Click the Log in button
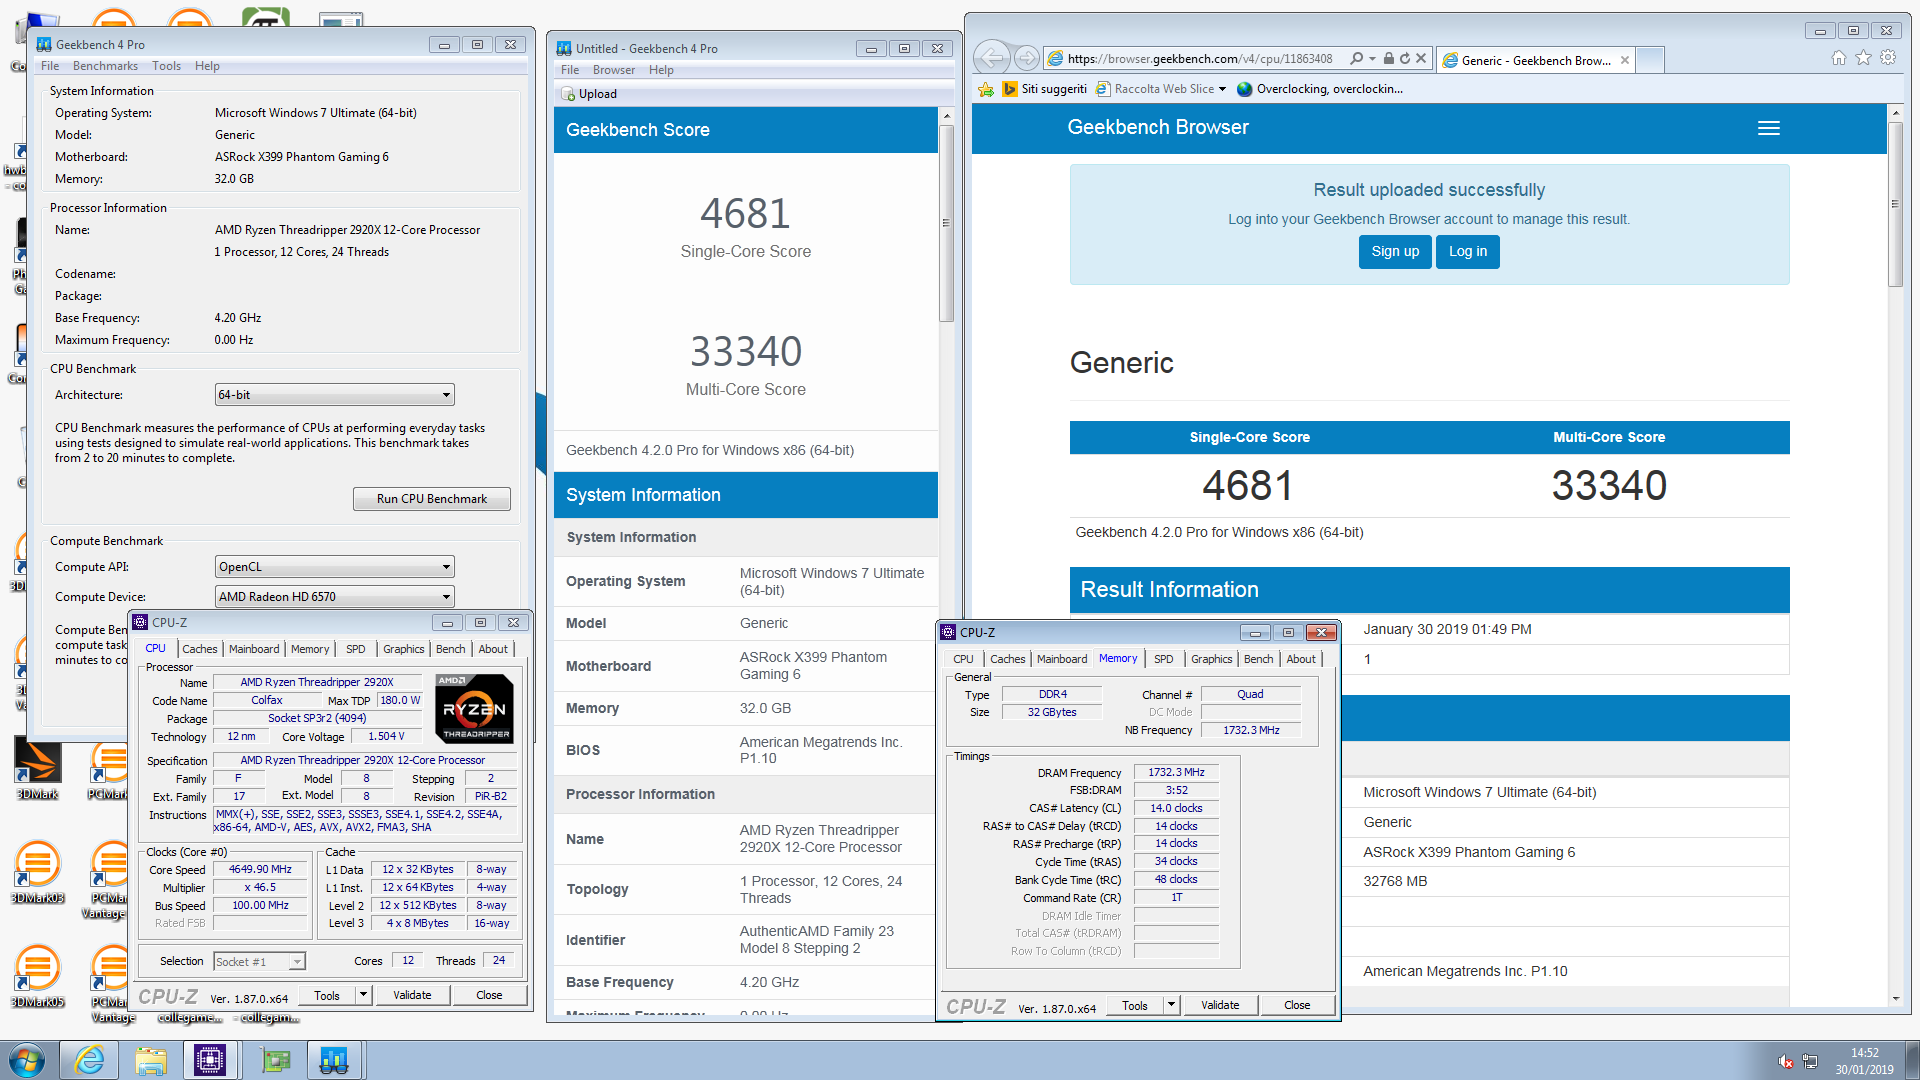1920x1080 pixels. (x=1468, y=252)
